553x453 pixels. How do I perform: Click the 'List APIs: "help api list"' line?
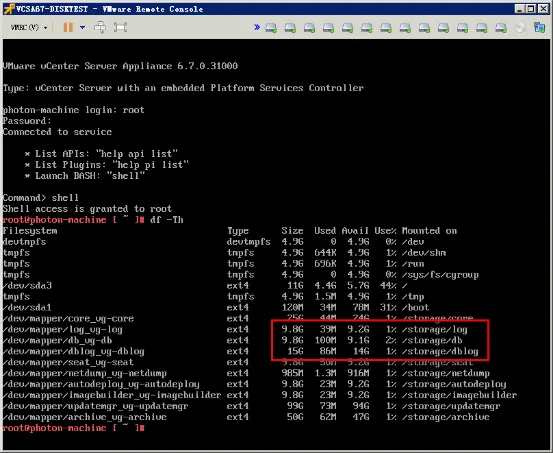(x=101, y=154)
